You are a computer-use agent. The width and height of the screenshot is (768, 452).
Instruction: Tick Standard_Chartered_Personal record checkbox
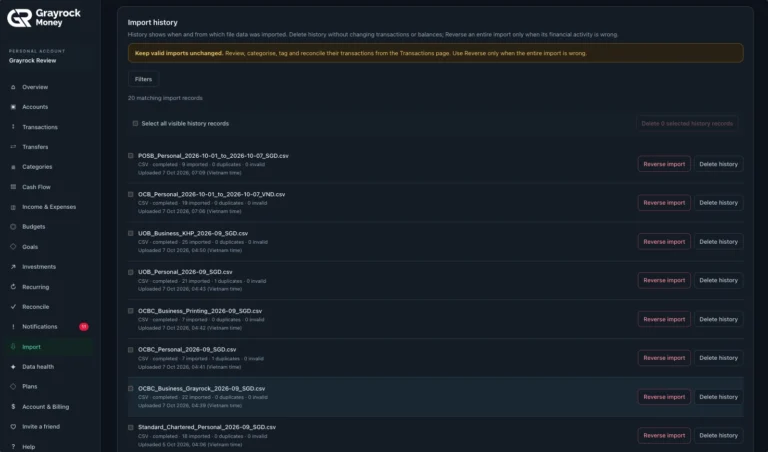coord(131,428)
